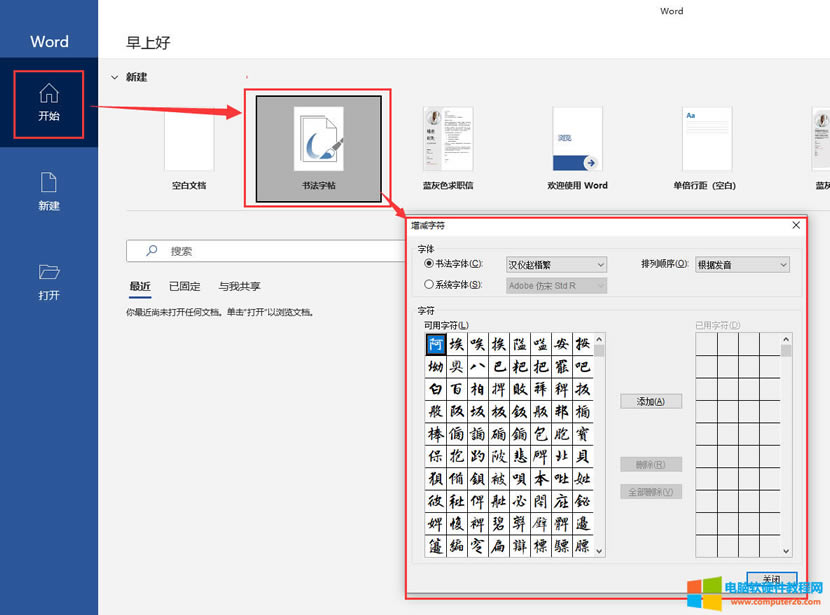Pick the 单倍行距 (空白) template

click(x=705, y=149)
